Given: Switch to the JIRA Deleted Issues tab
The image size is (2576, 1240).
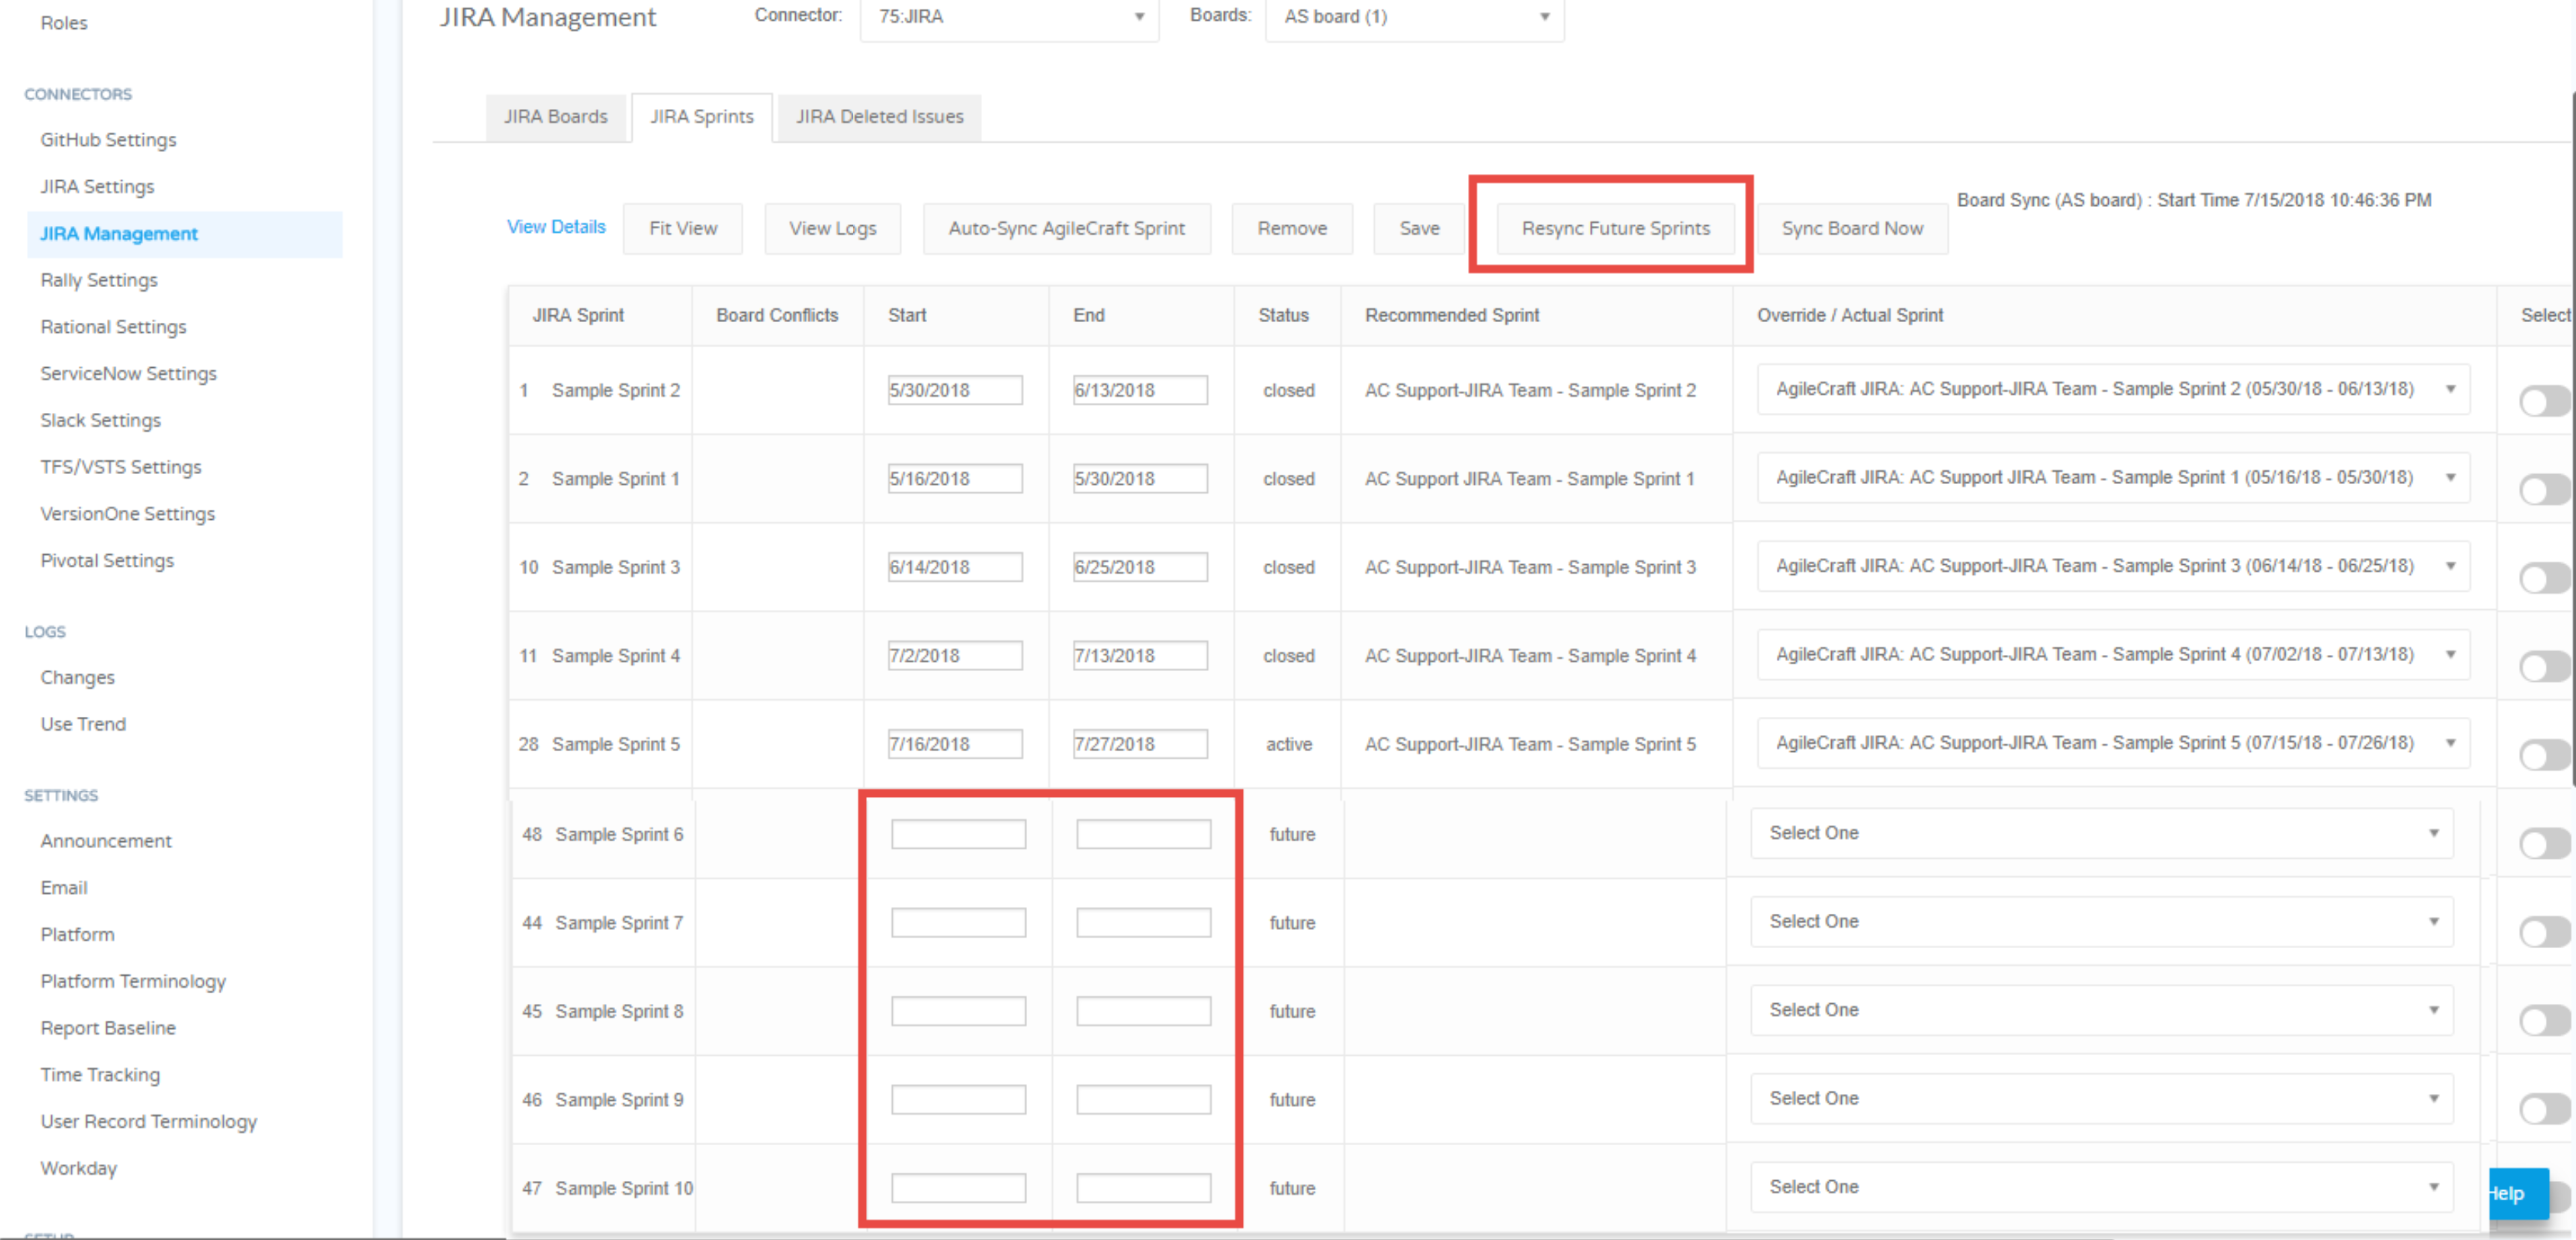Looking at the screenshot, I should [x=879, y=117].
